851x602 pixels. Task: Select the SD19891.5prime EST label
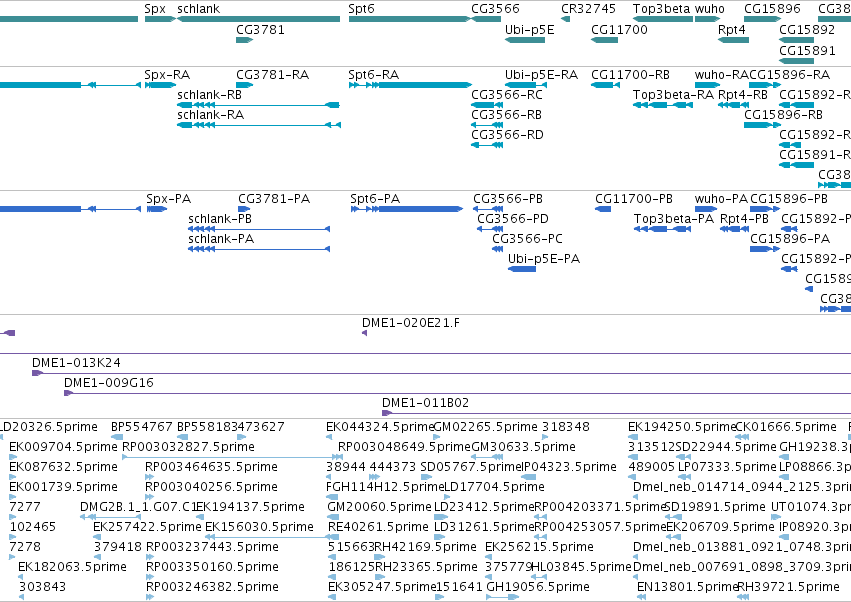(715, 507)
